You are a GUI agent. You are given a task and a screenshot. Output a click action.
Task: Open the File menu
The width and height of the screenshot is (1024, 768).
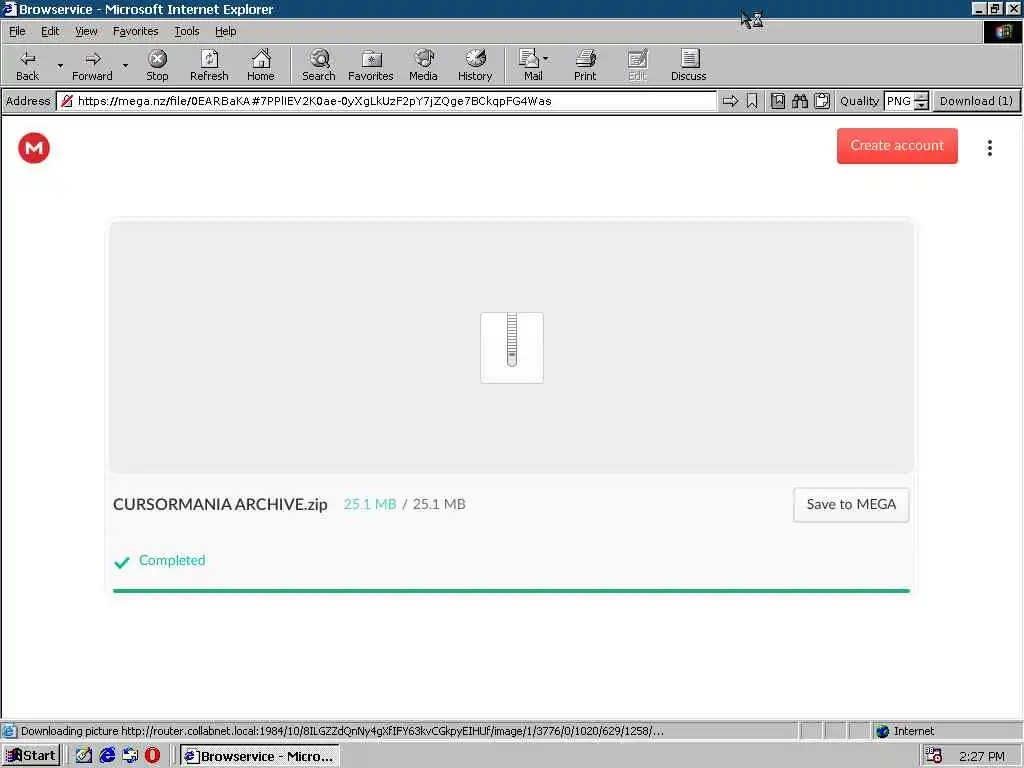[x=17, y=31]
